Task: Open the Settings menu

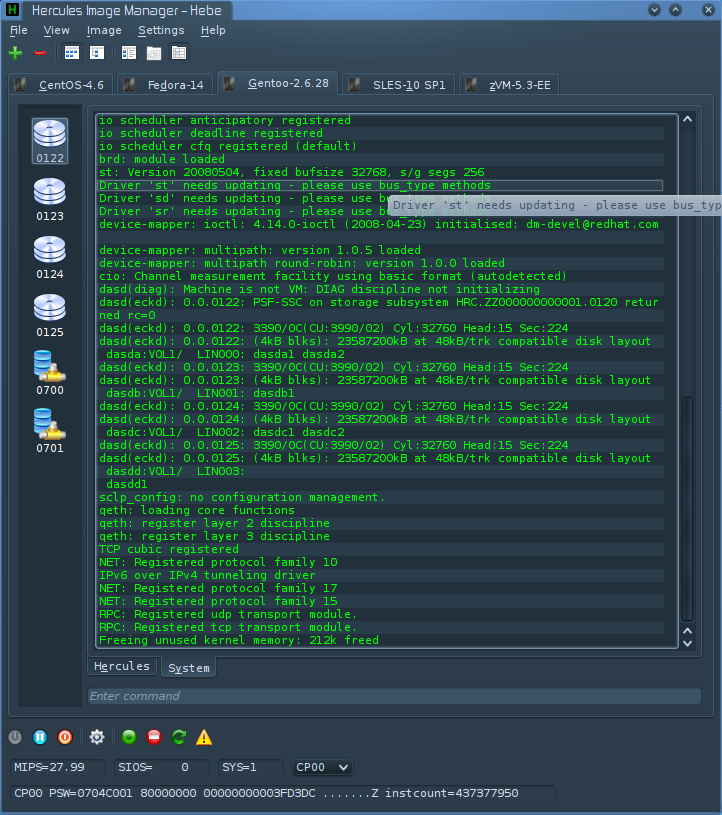Action: (x=161, y=31)
